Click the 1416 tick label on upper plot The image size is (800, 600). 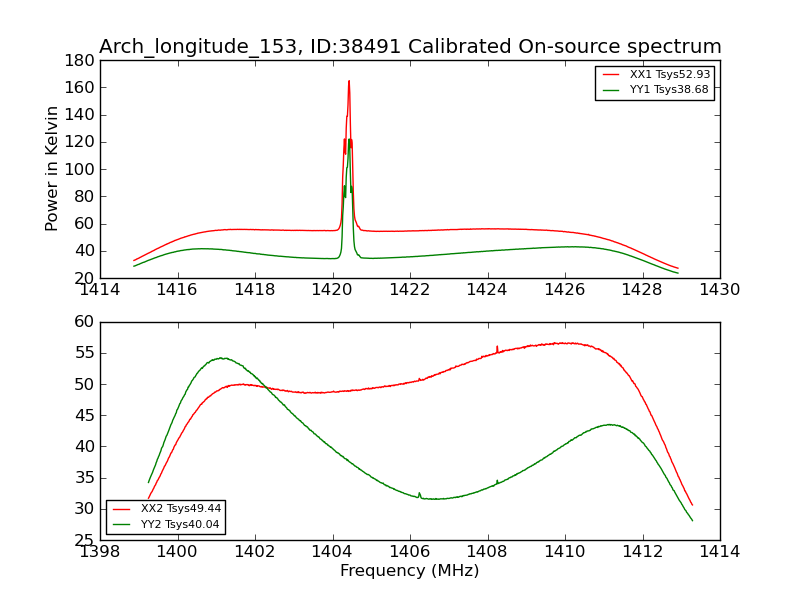[x=177, y=290]
